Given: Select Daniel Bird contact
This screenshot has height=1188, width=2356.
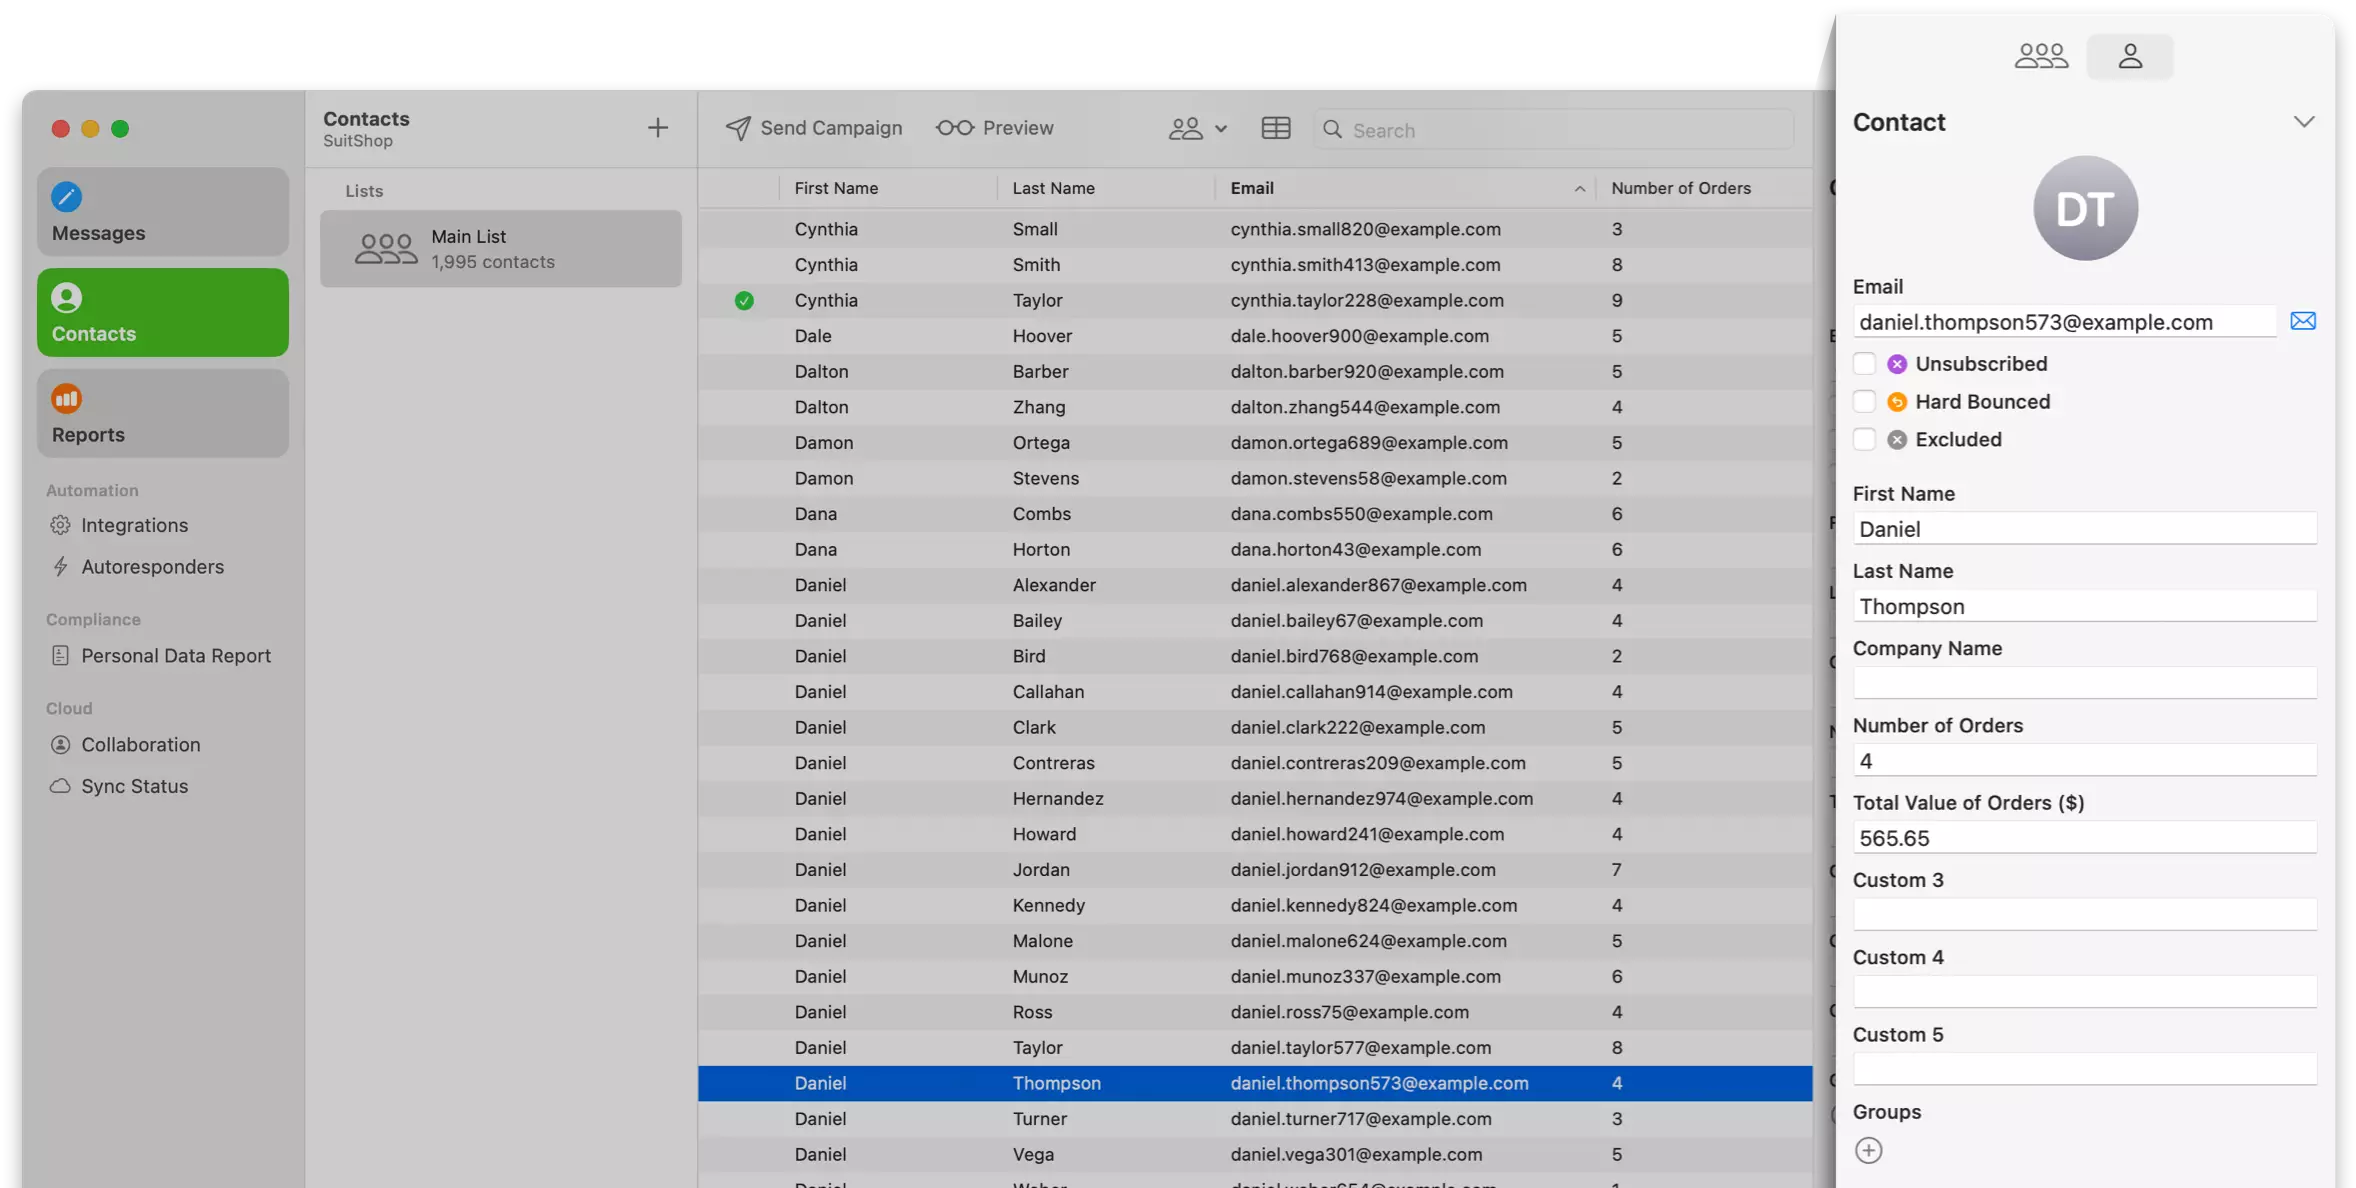Looking at the screenshot, I should (1255, 656).
